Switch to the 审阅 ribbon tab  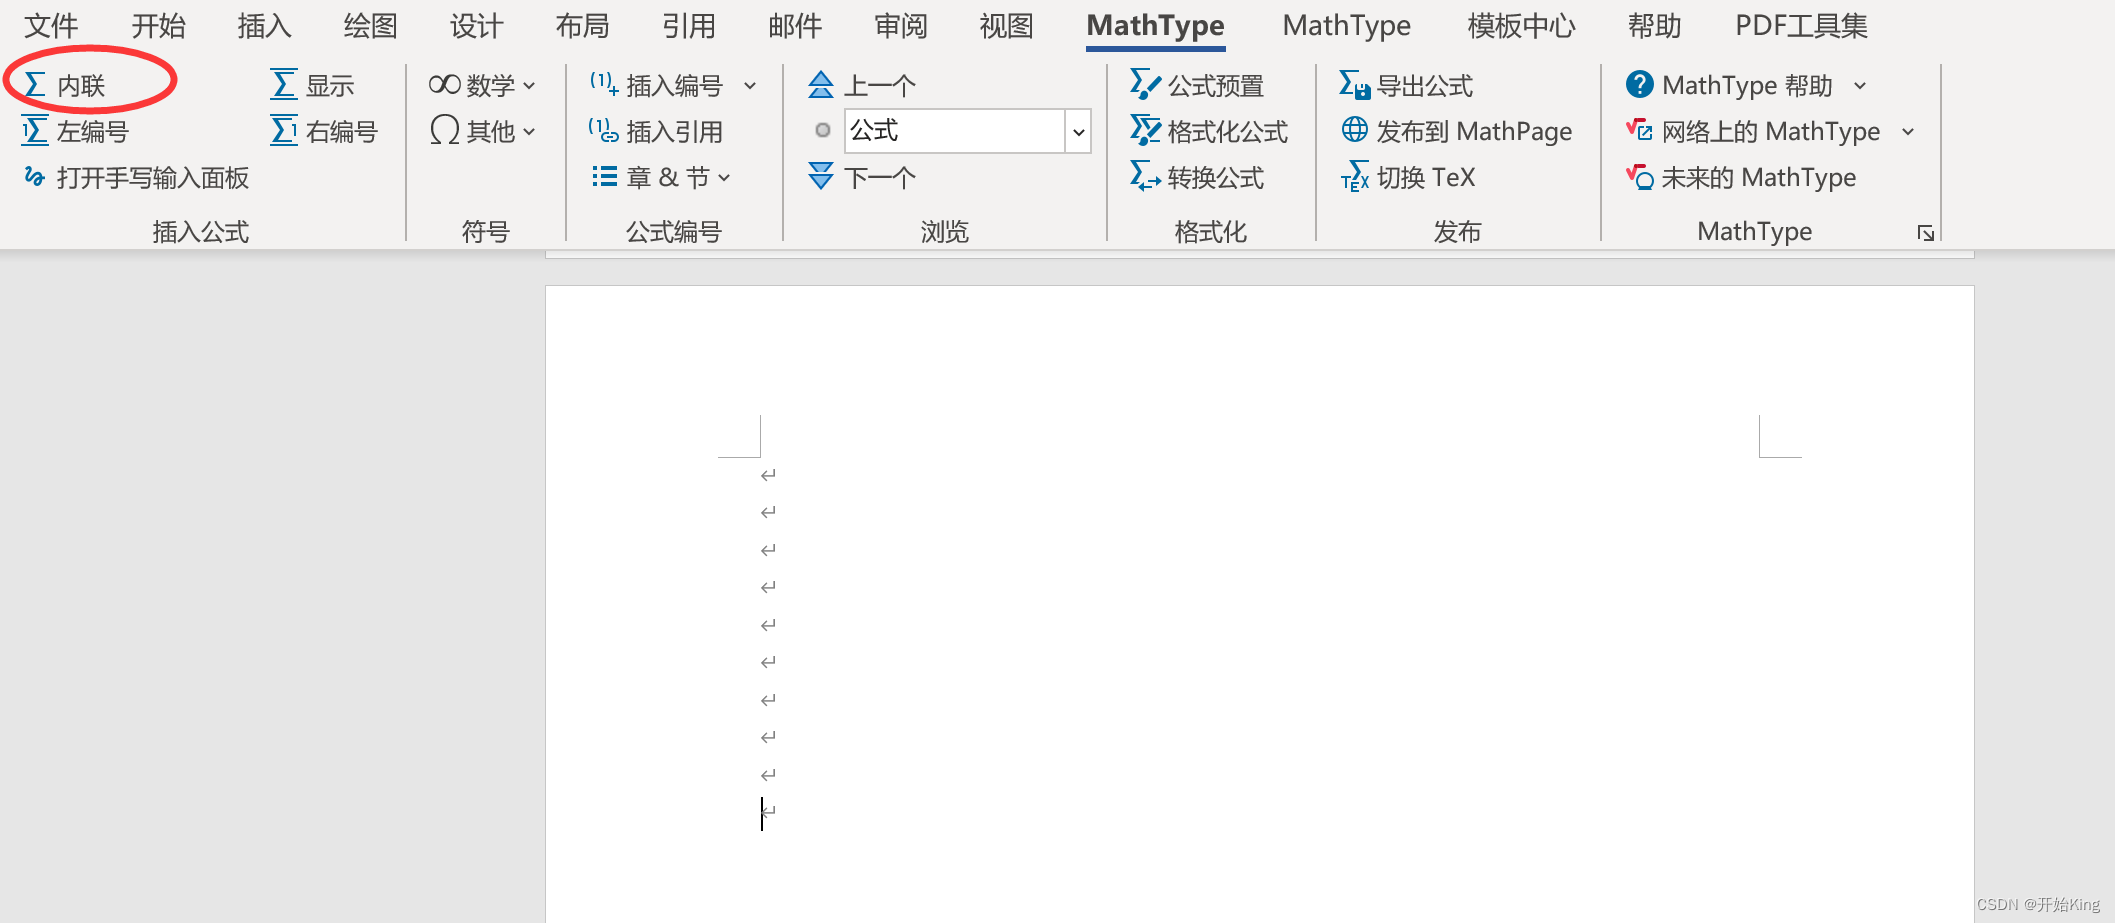pyautogui.click(x=899, y=26)
